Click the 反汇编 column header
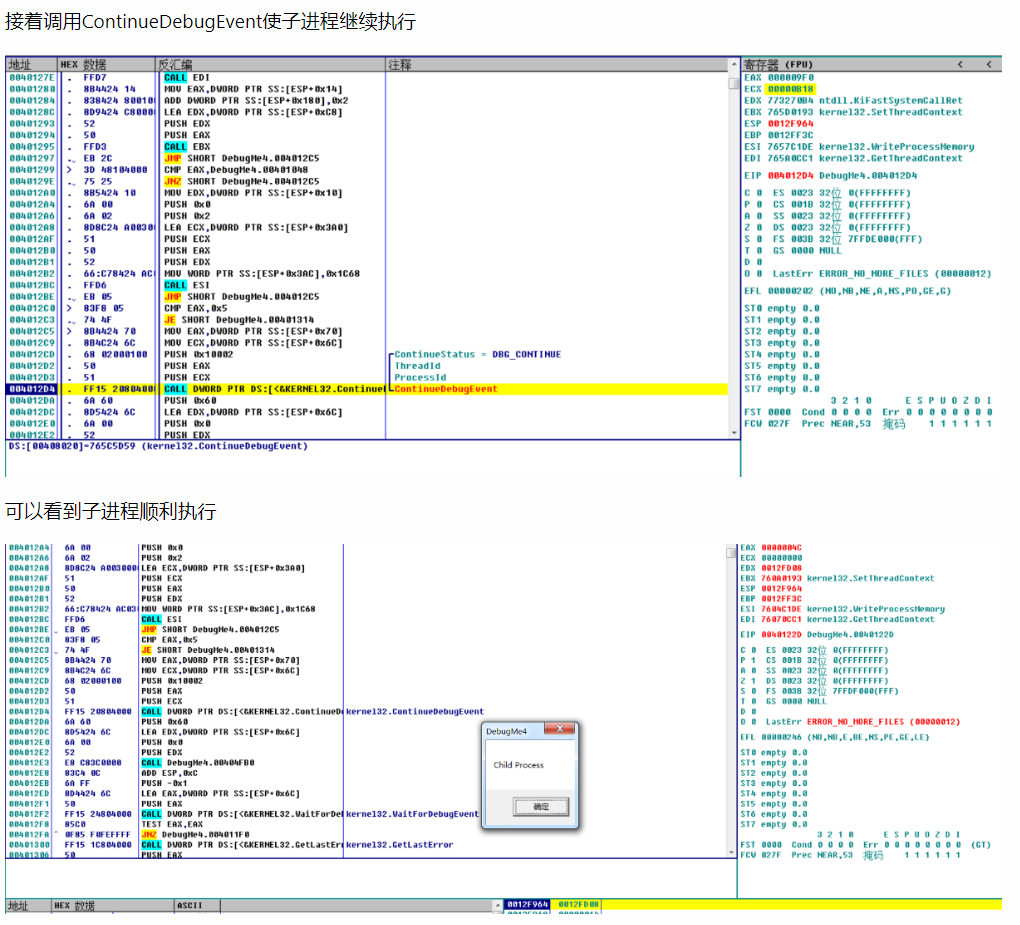Viewport: 1020px width, 925px height. pyautogui.click(x=271, y=64)
